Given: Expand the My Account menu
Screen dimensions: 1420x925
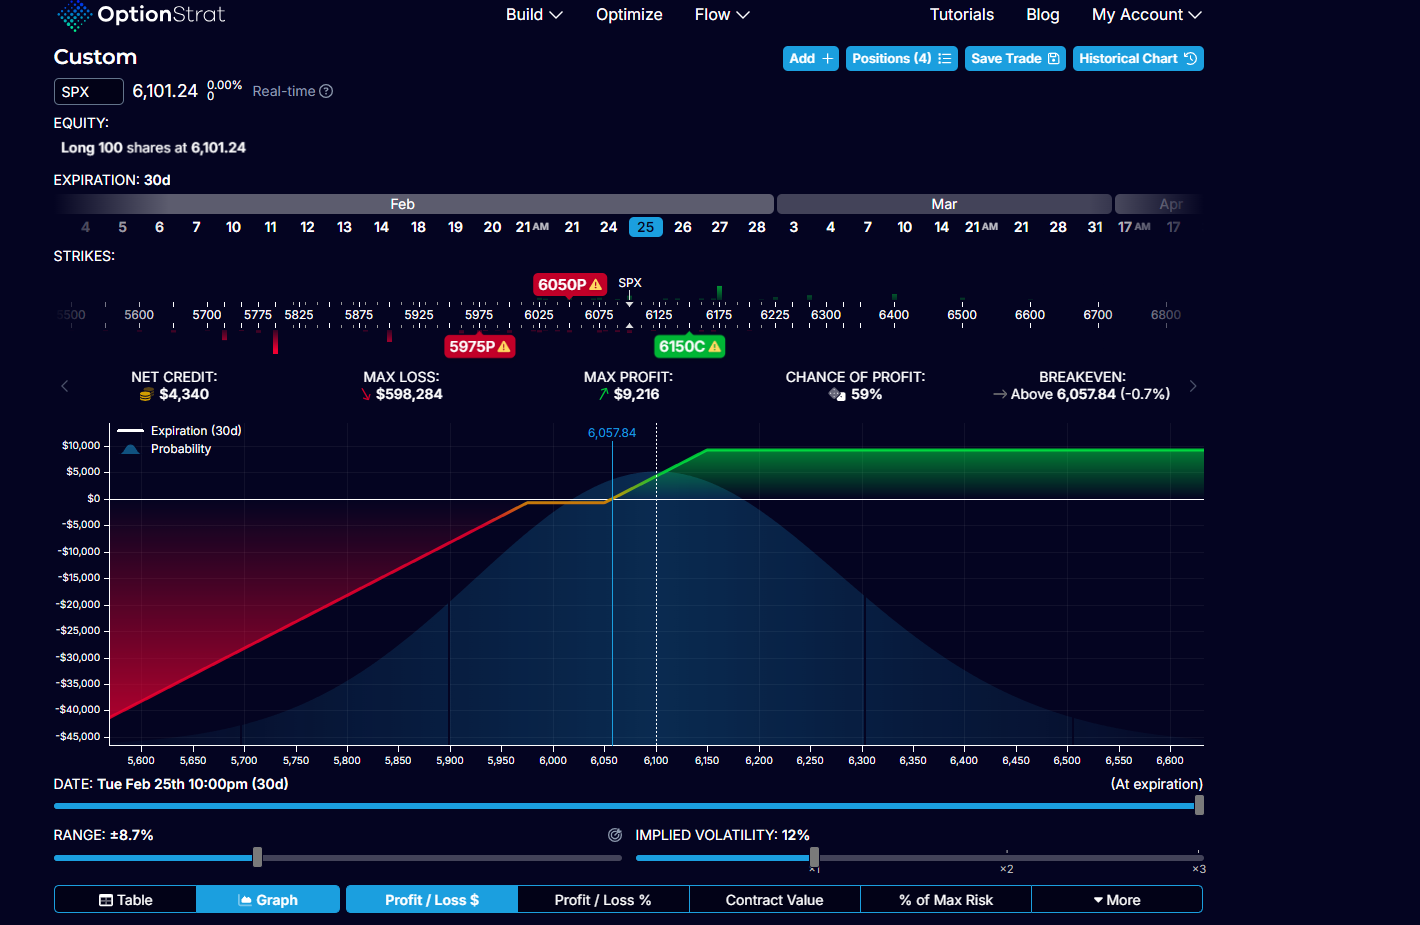Looking at the screenshot, I should tap(1146, 15).
